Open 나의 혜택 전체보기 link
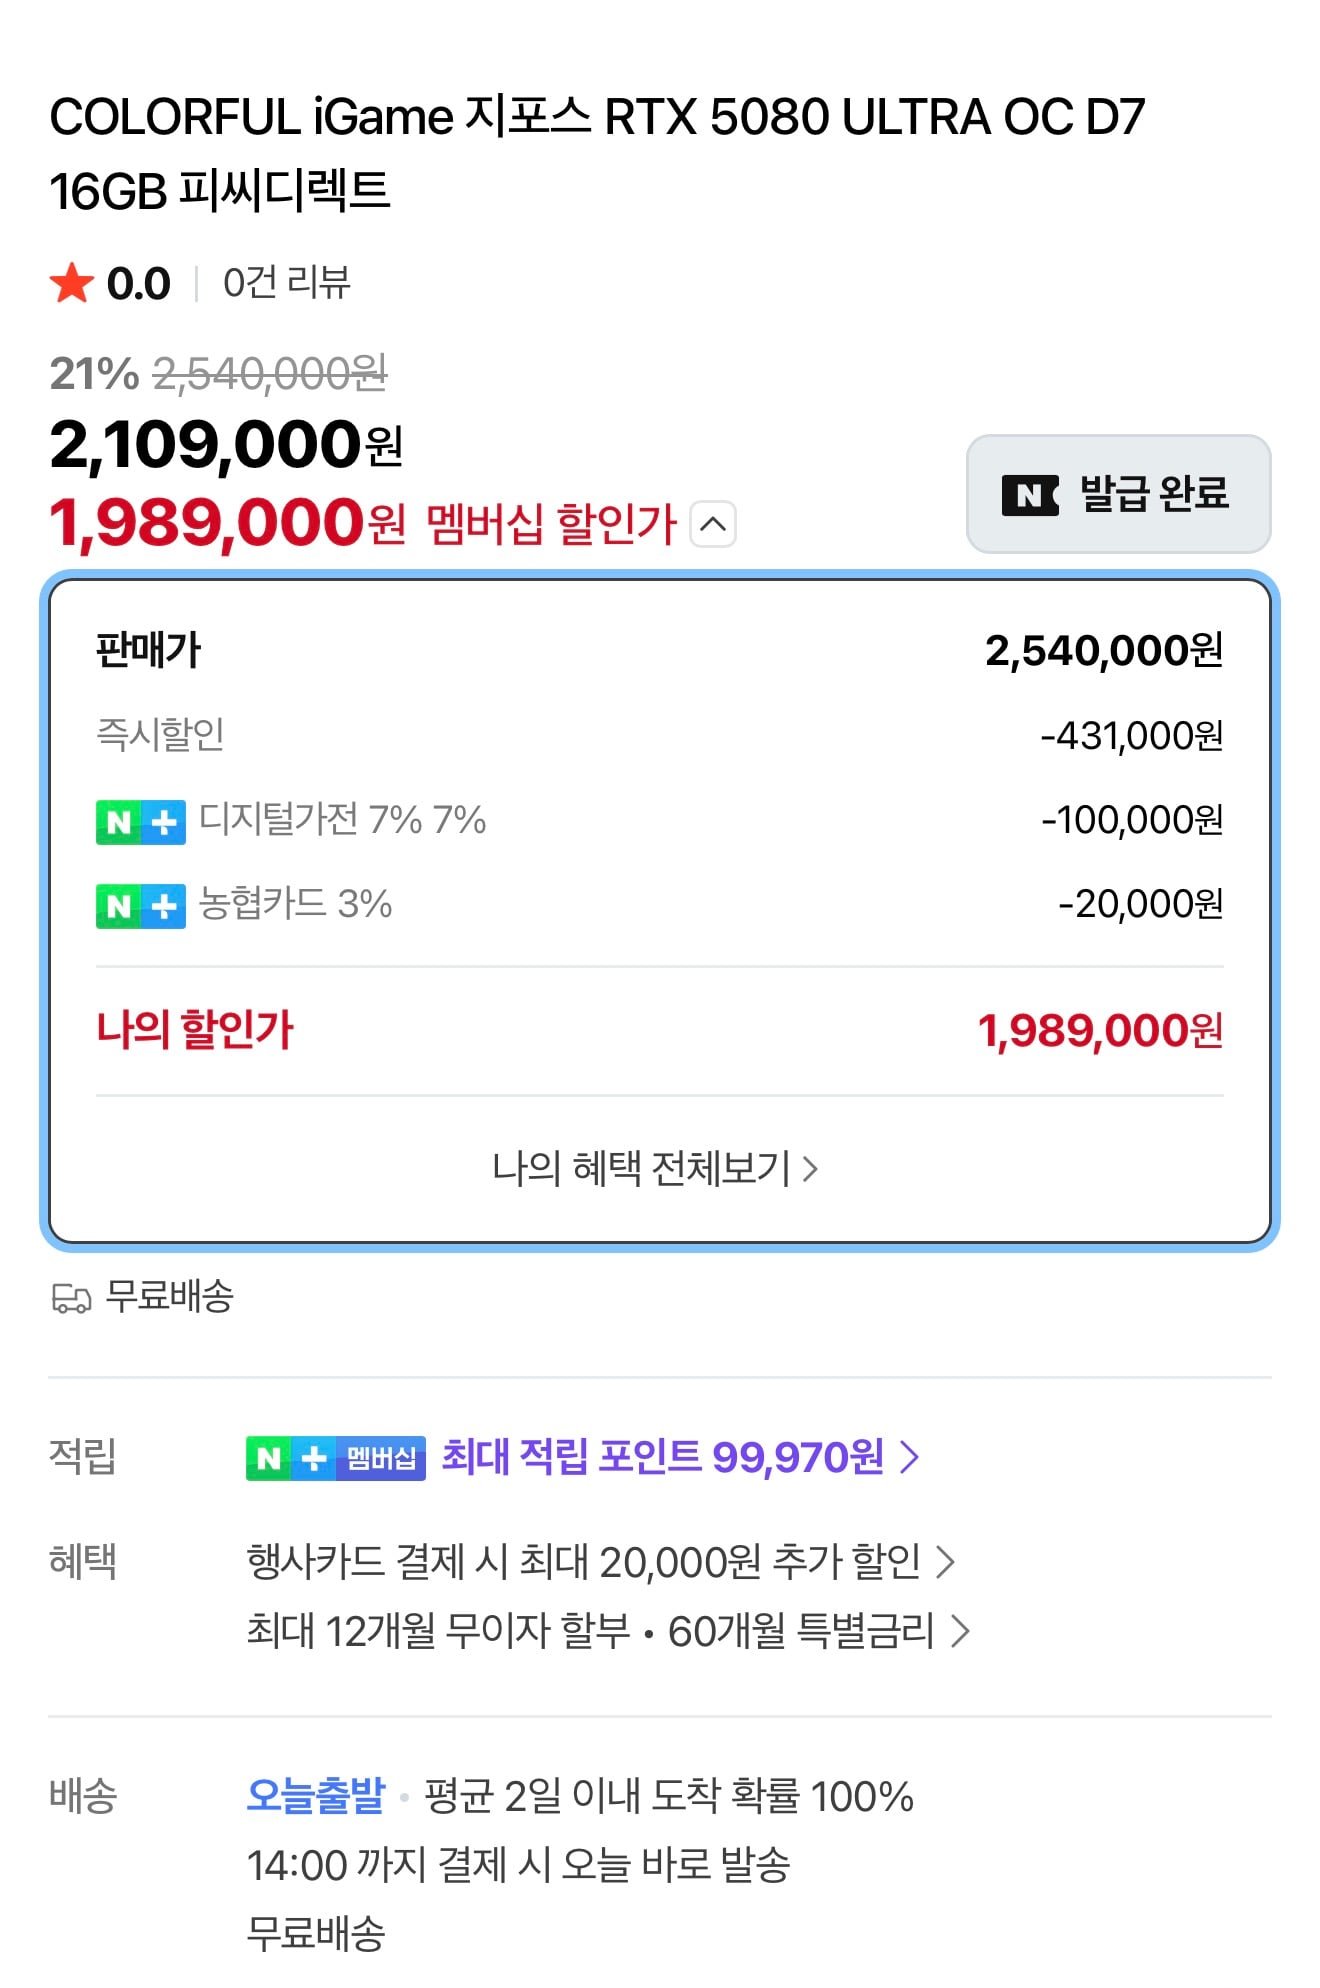1320x1988 pixels. pyautogui.click(x=656, y=1168)
